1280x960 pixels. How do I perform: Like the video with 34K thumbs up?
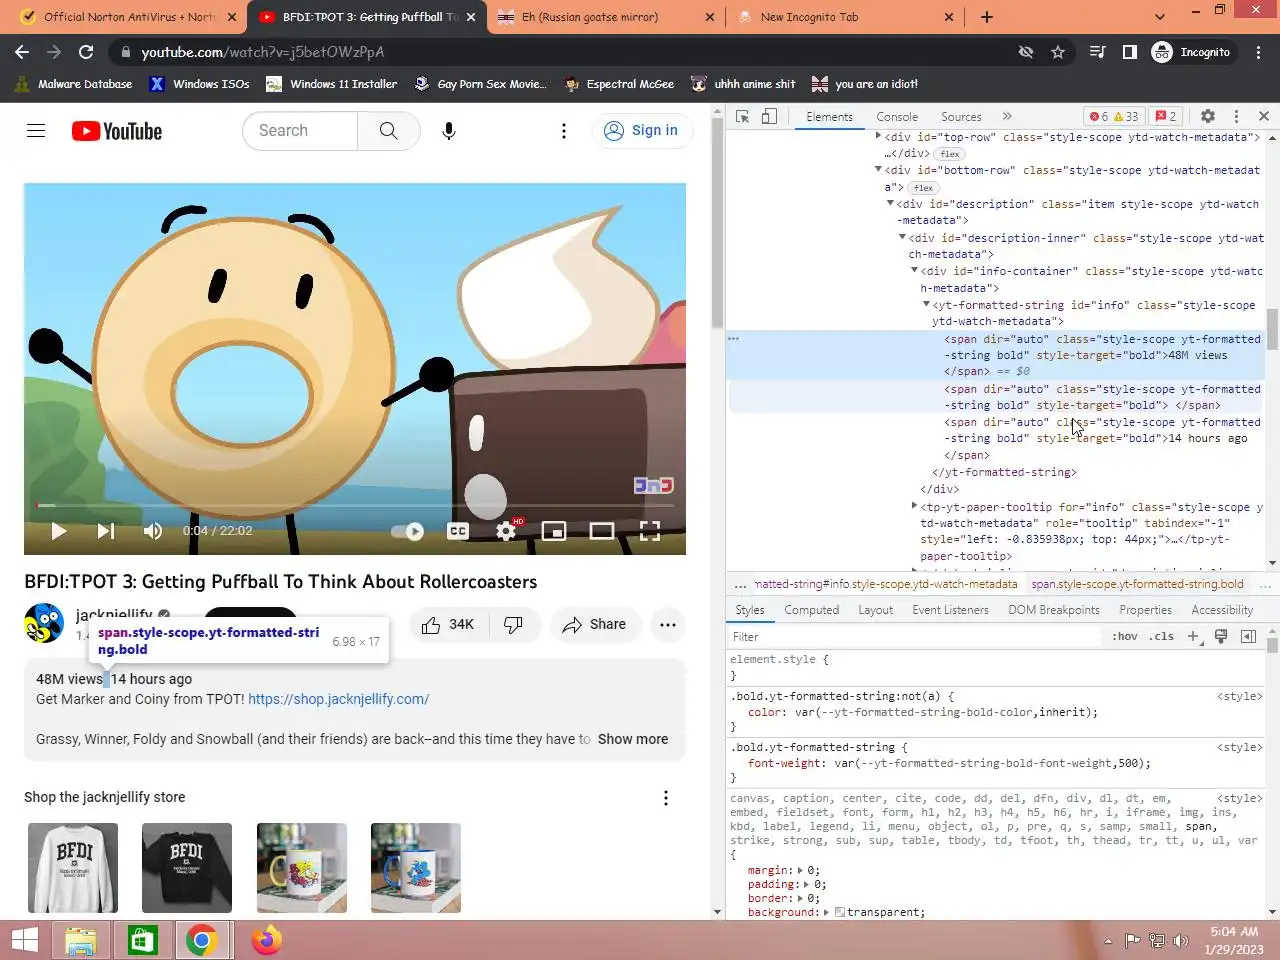click(x=447, y=625)
